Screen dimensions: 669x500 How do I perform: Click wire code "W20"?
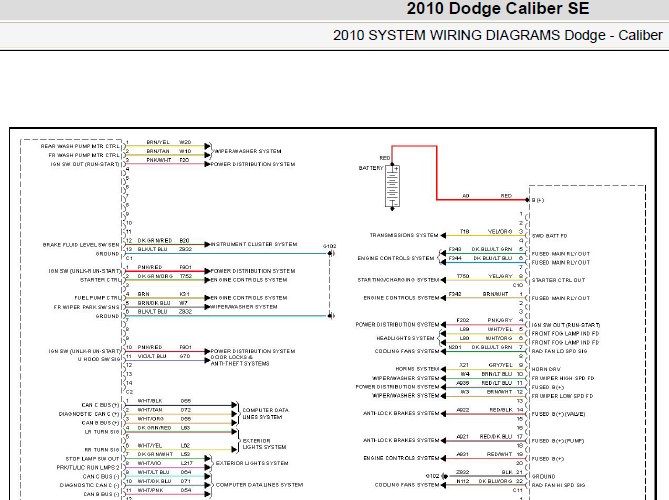185,142
